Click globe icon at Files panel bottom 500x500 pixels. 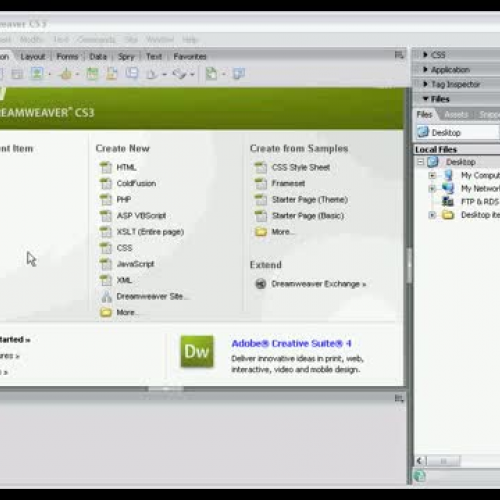[x=420, y=476]
